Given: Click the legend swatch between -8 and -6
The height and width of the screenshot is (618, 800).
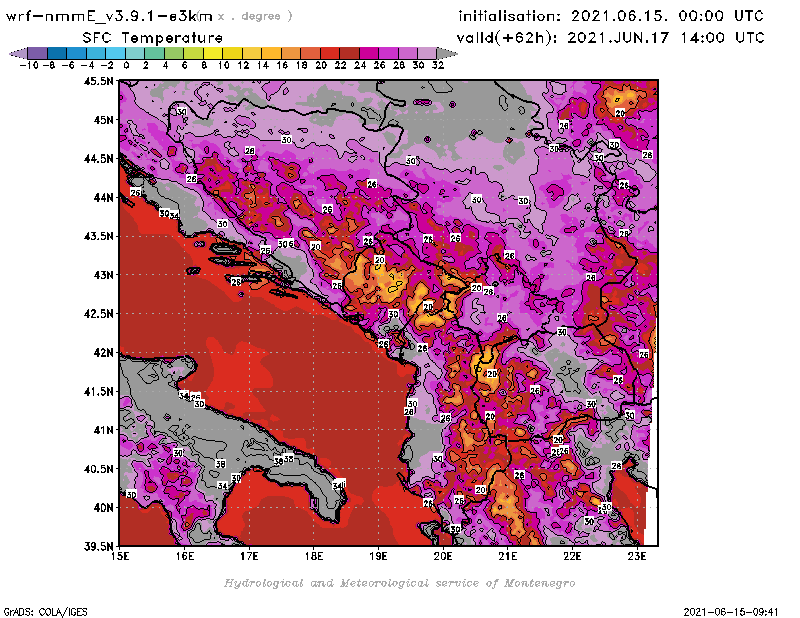Looking at the screenshot, I should click(x=57, y=53).
